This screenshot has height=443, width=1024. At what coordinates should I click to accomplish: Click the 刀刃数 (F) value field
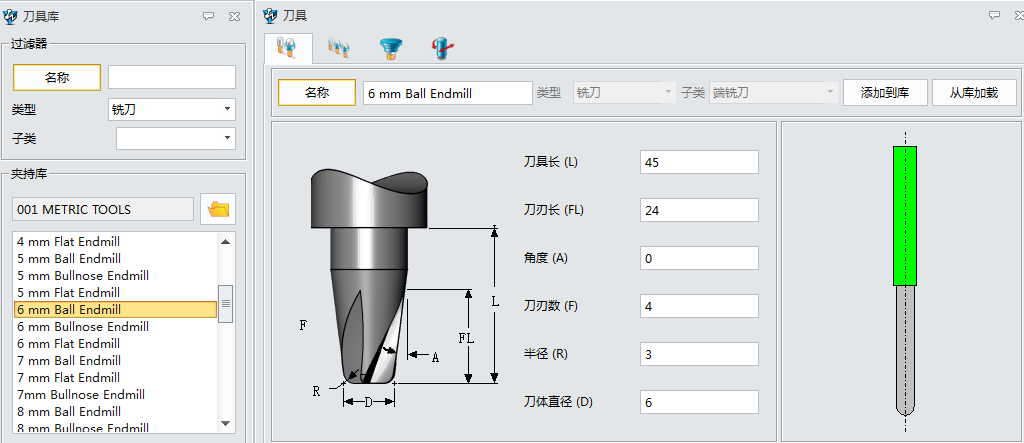699,306
